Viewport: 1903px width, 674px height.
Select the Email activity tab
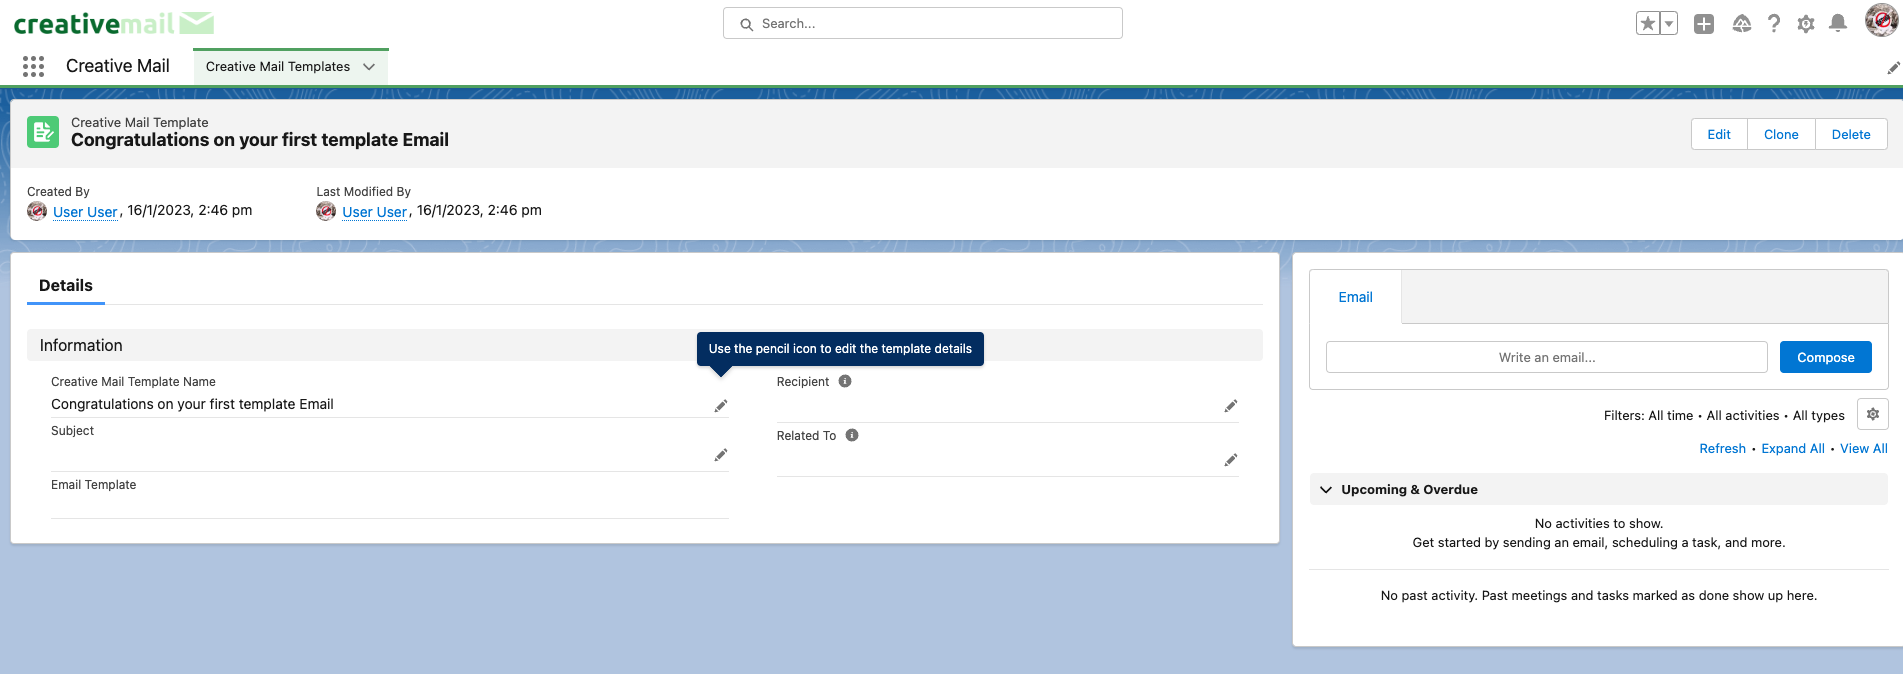click(x=1355, y=297)
